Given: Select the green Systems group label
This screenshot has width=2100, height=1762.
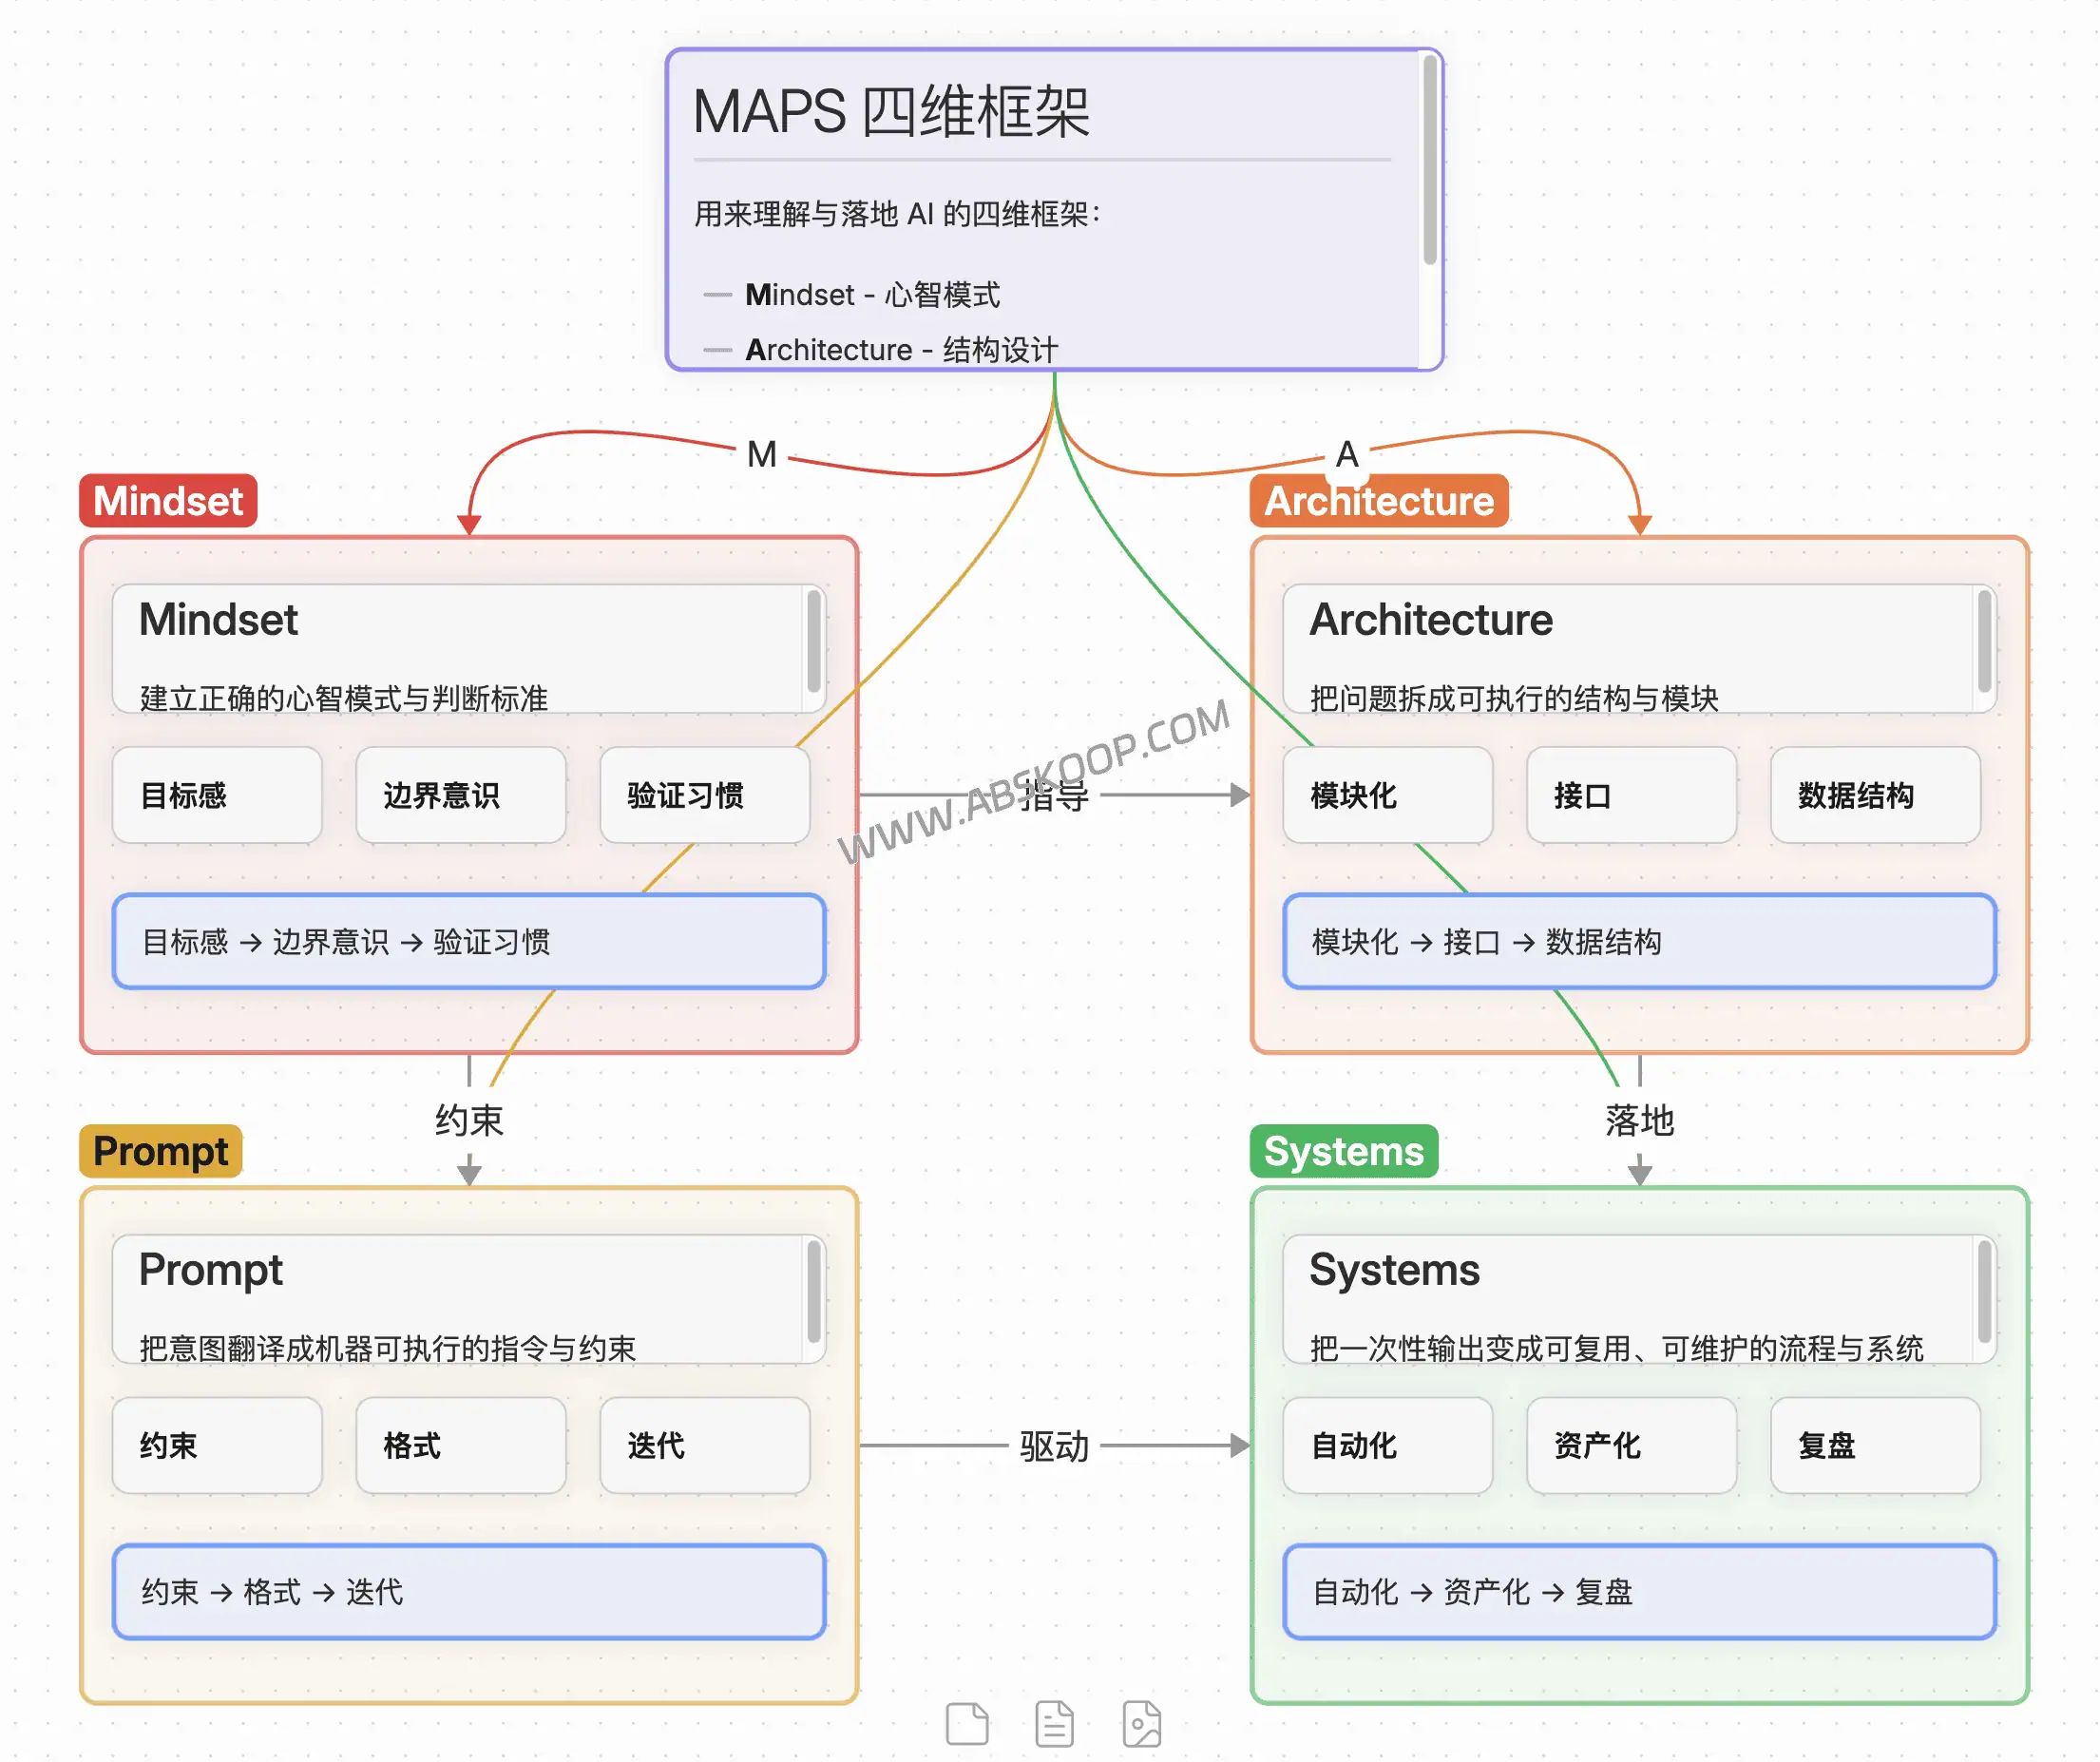Looking at the screenshot, I should 1343,1151.
